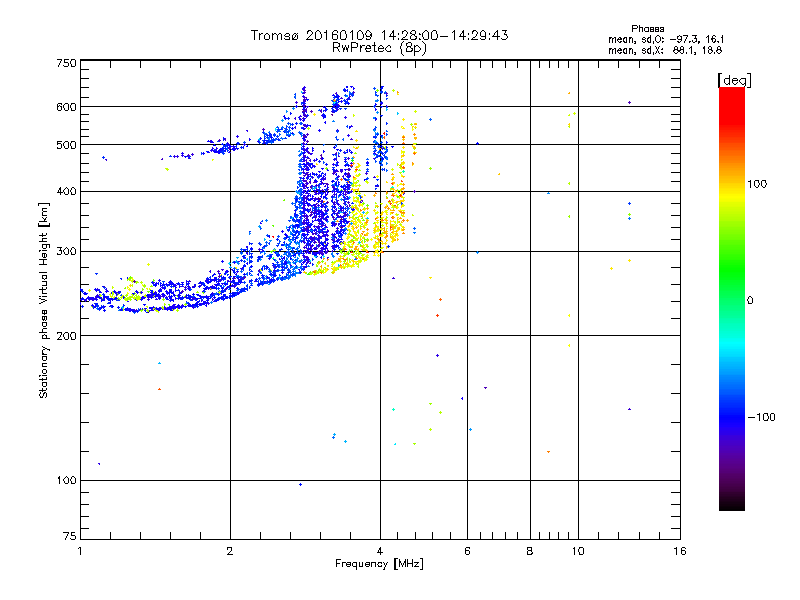This screenshot has width=800, height=600.
Task: Click the 'Stationary phase Virtual Height [km]' axis label
Action: pyautogui.click(x=44, y=300)
